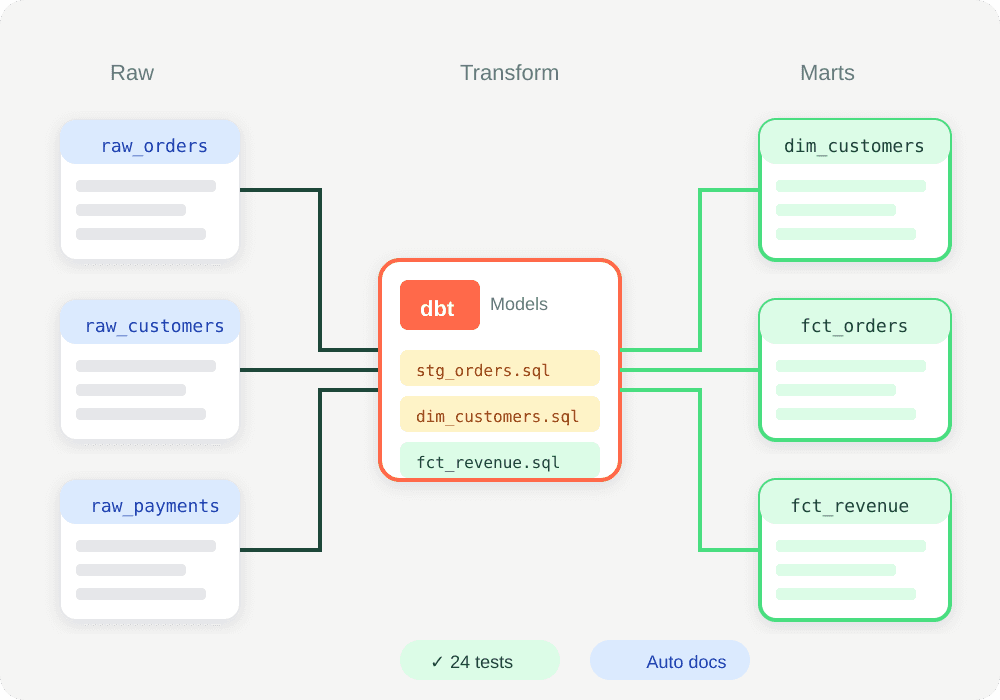Click the Transform column heading
Image resolution: width=1000 pixels, height=700 pixels.
click(x=510, y=73)
